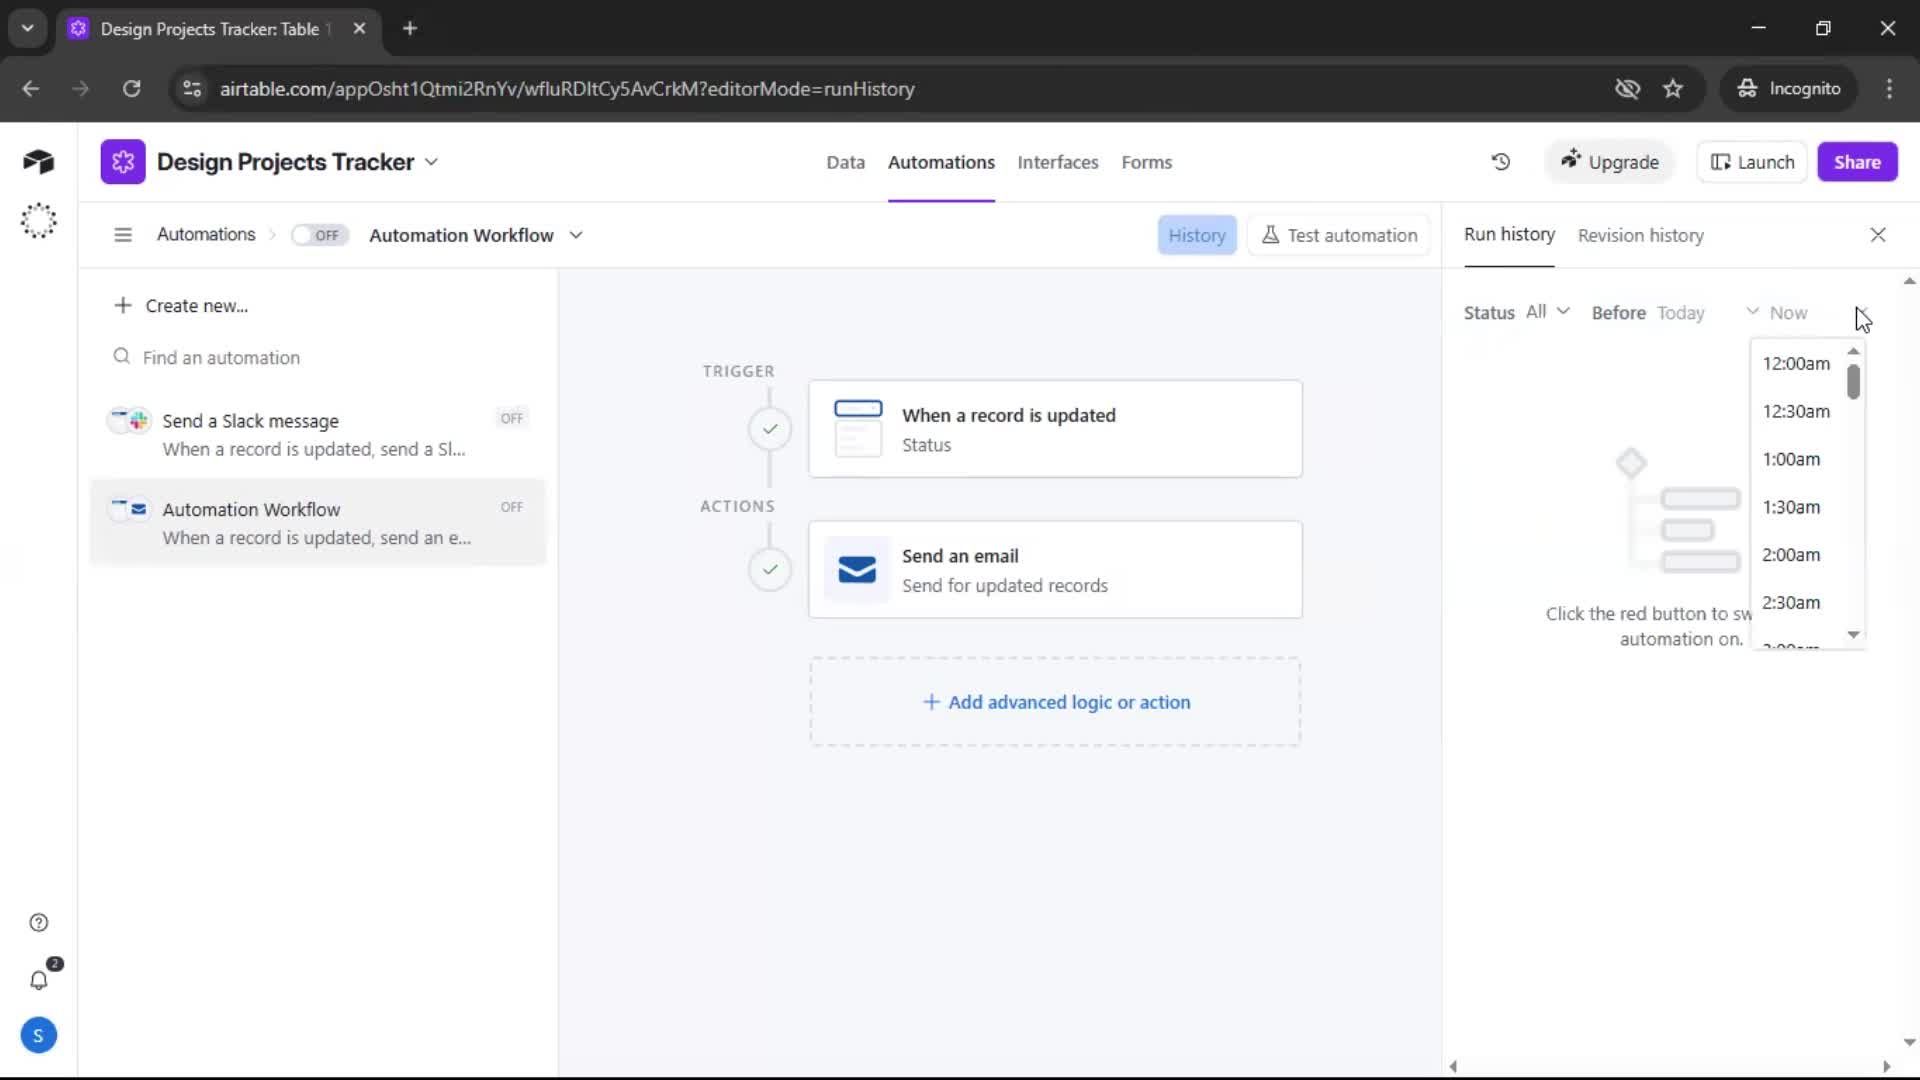Open the help question mark icon
Viewport: 1920px width, 1080px height.
tap(38, 922)
